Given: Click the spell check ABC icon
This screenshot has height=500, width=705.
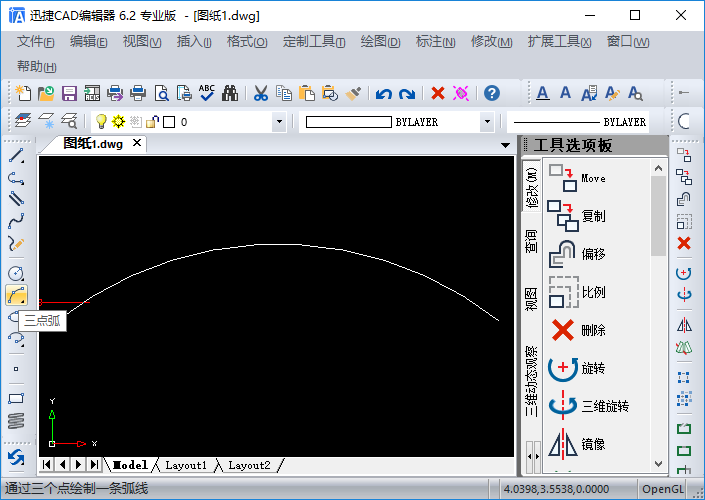Looking at the screenshot, I should pos(207,93).
